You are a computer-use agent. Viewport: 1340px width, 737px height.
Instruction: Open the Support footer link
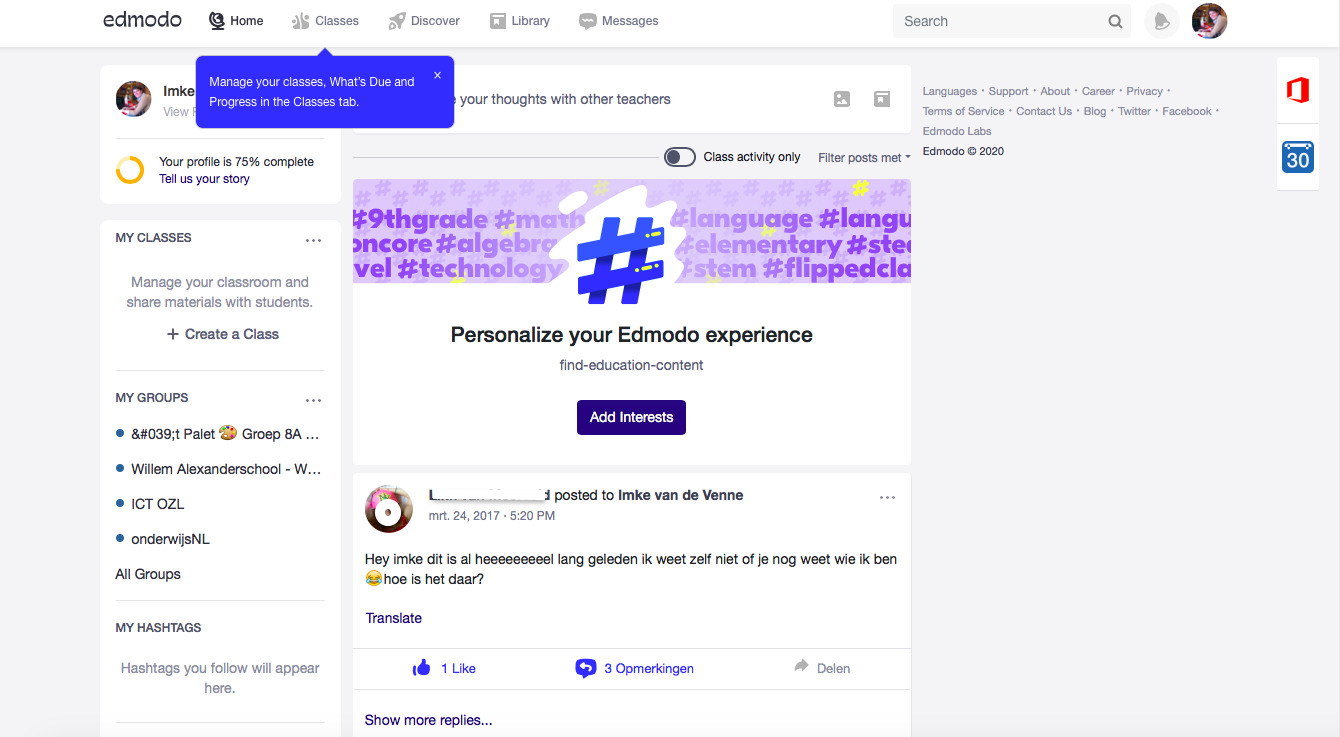(1009, 91)
